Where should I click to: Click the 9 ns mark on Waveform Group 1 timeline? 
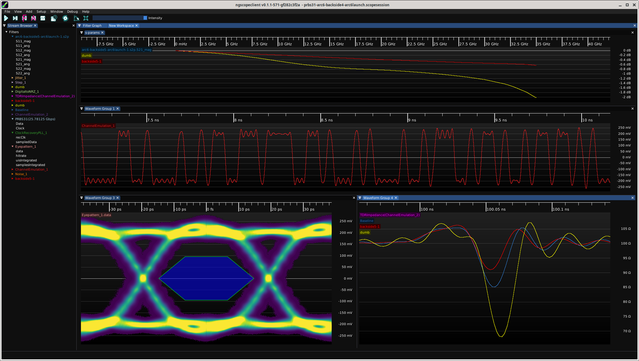[412, 120]
